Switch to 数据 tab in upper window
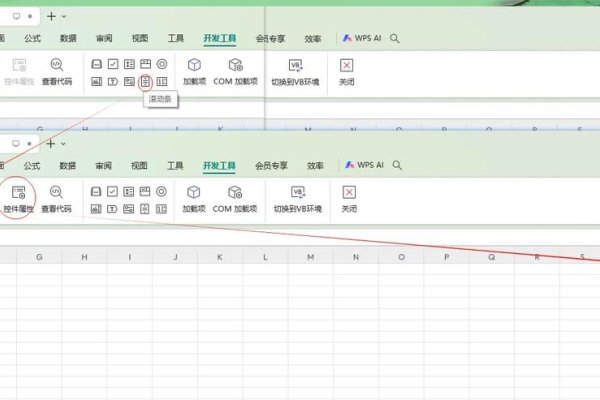600x400 pixels. (x=68, y=38)
